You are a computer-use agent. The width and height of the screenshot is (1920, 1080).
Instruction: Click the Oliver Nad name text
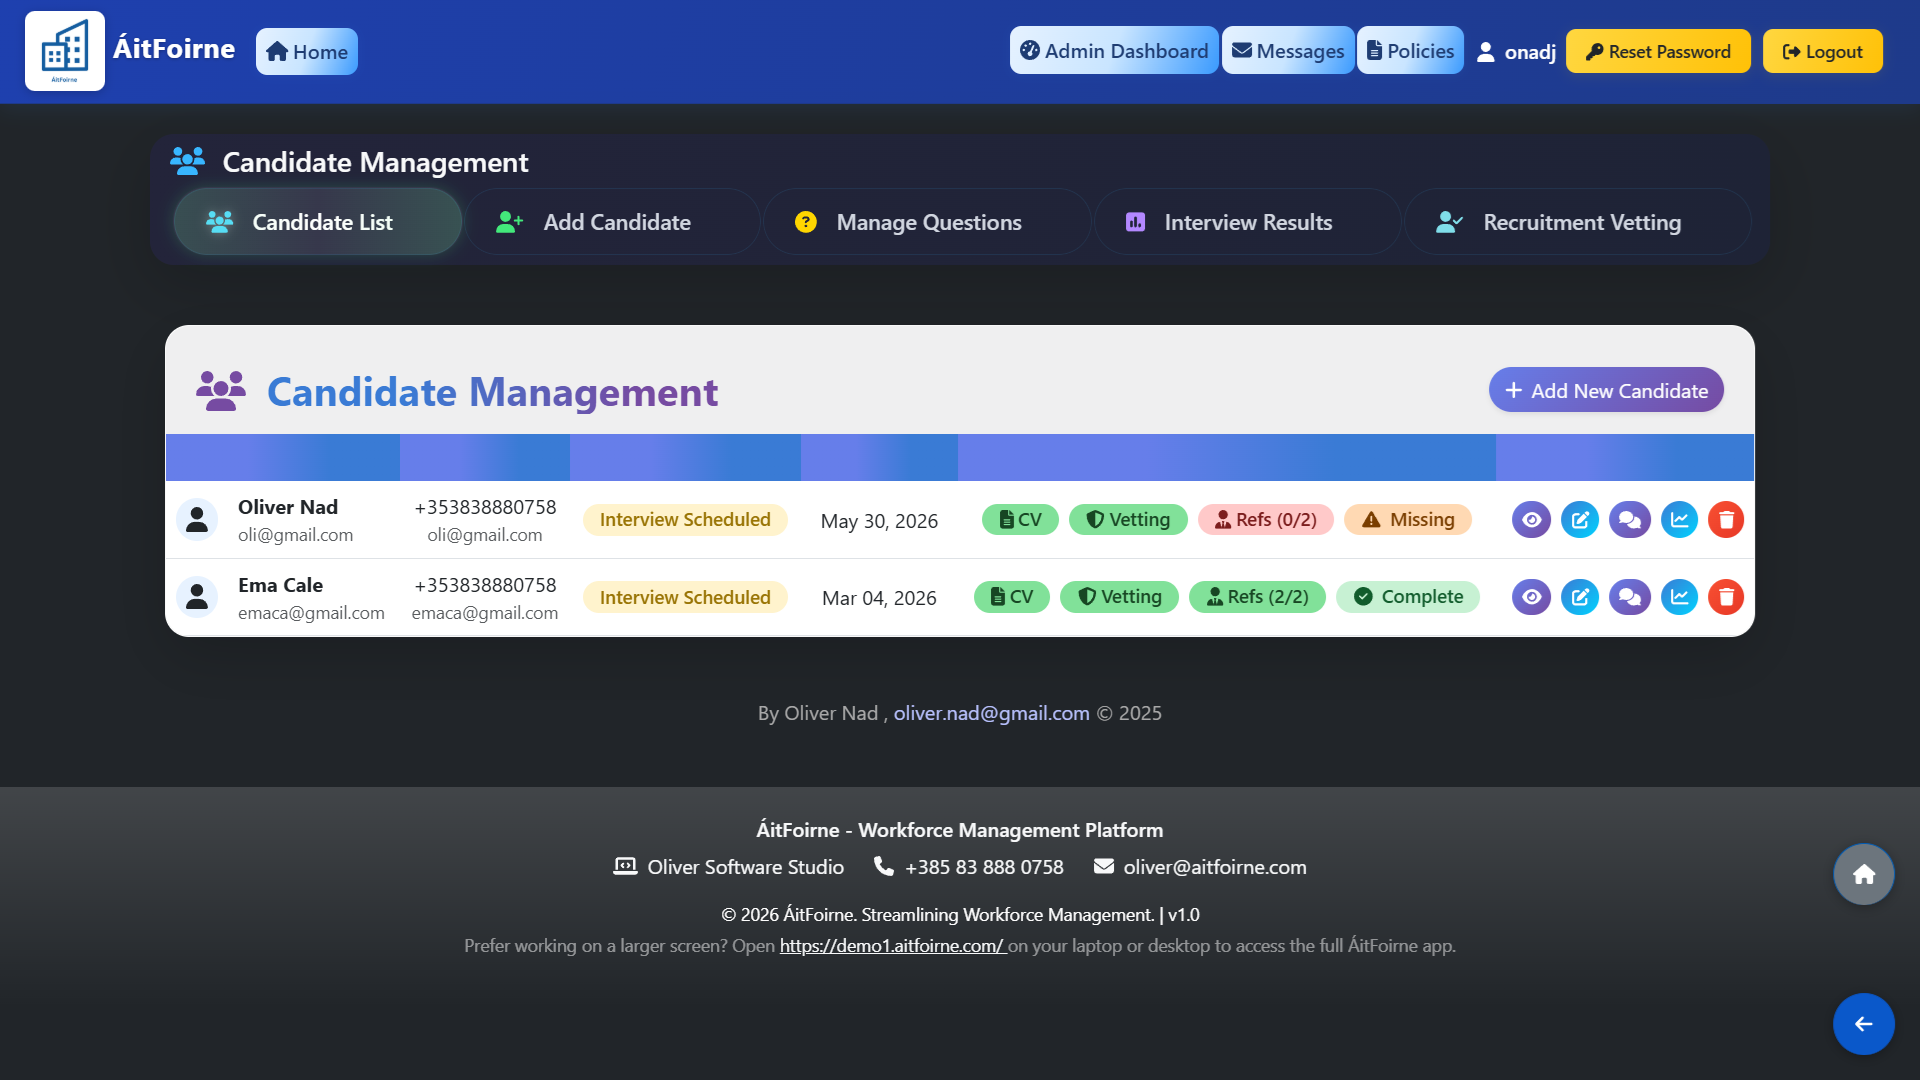coord(288,507)
